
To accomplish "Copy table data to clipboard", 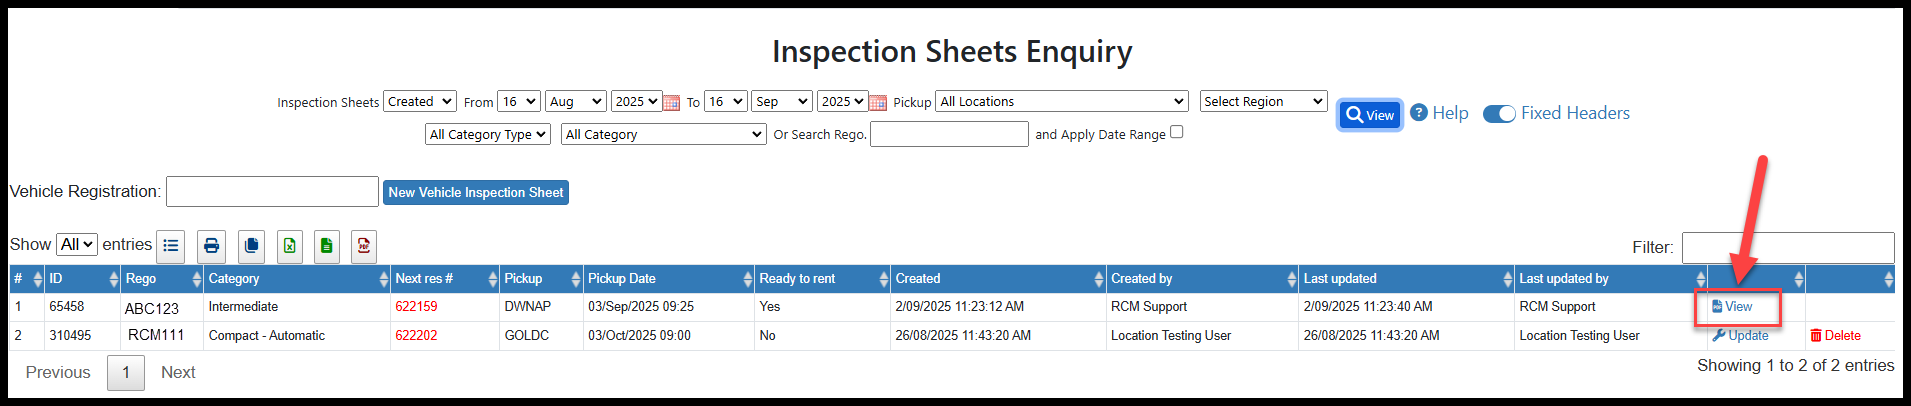I will click(x=252, y=246).
